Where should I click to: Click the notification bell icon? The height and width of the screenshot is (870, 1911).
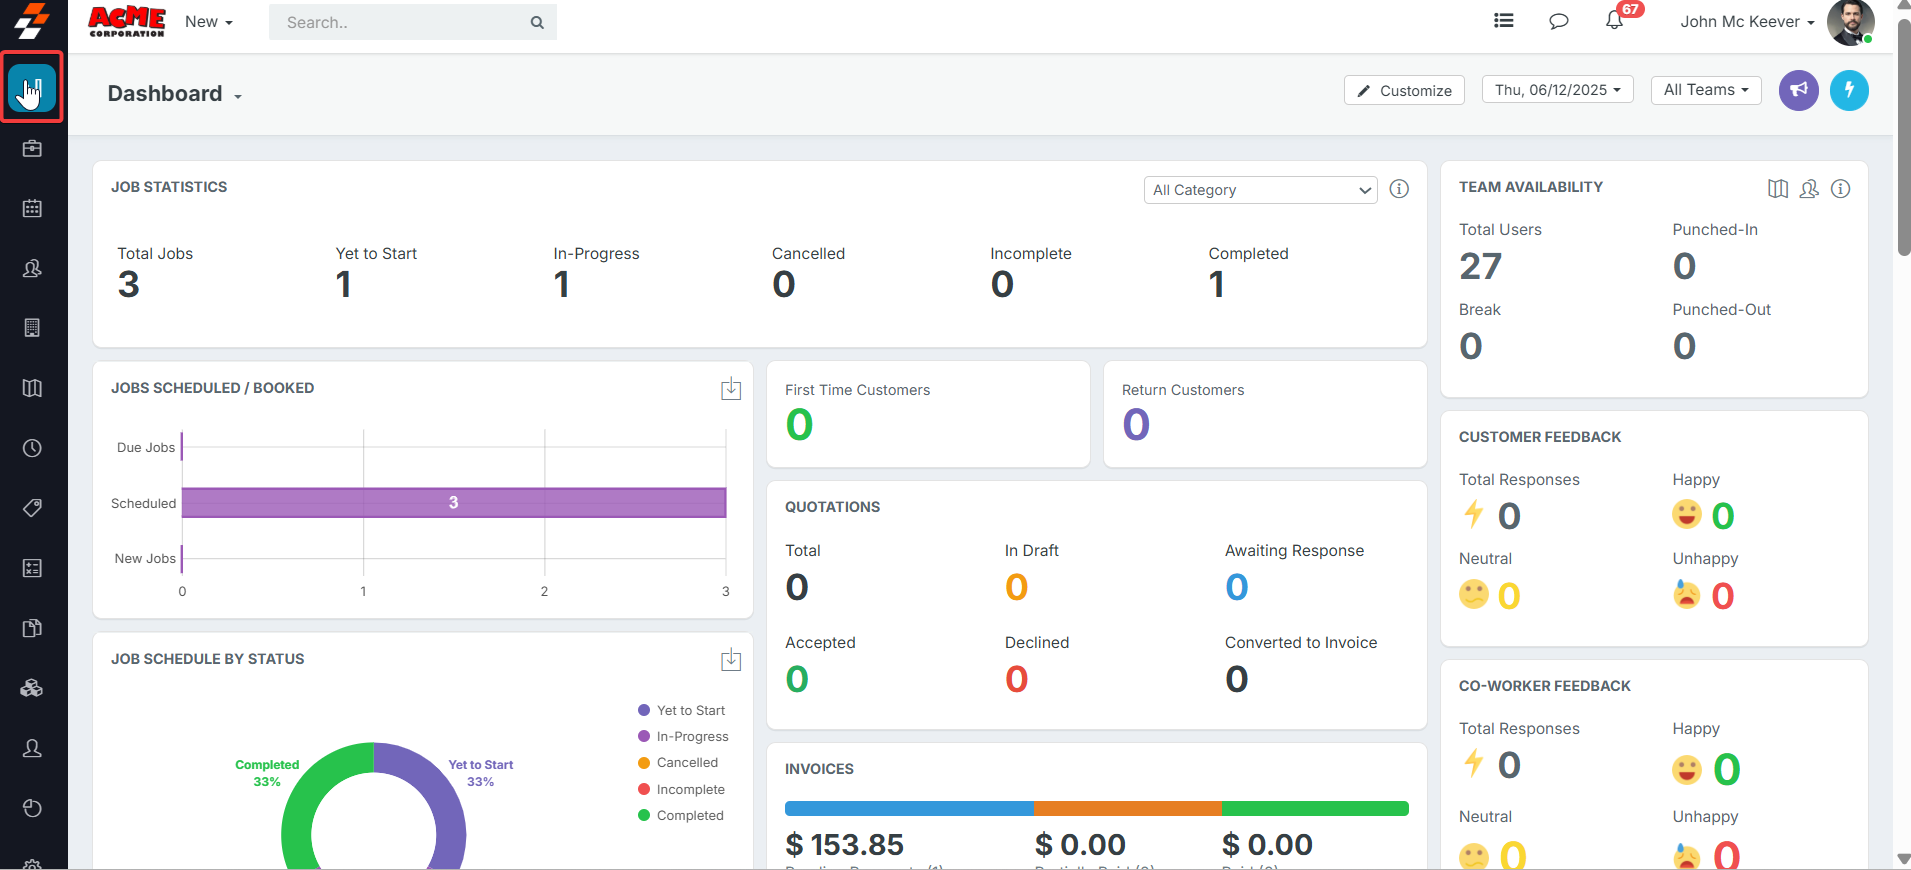coord(1614,21)
